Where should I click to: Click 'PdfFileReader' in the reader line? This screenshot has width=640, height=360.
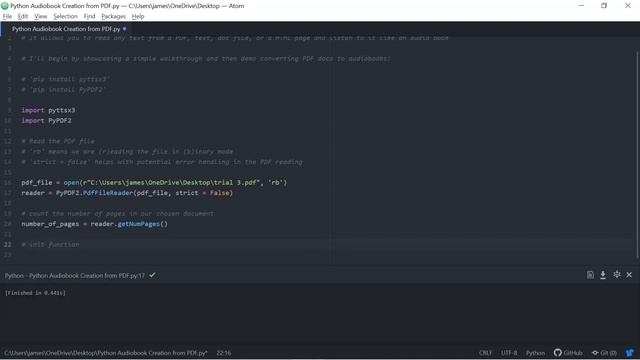tap(108, 193)
